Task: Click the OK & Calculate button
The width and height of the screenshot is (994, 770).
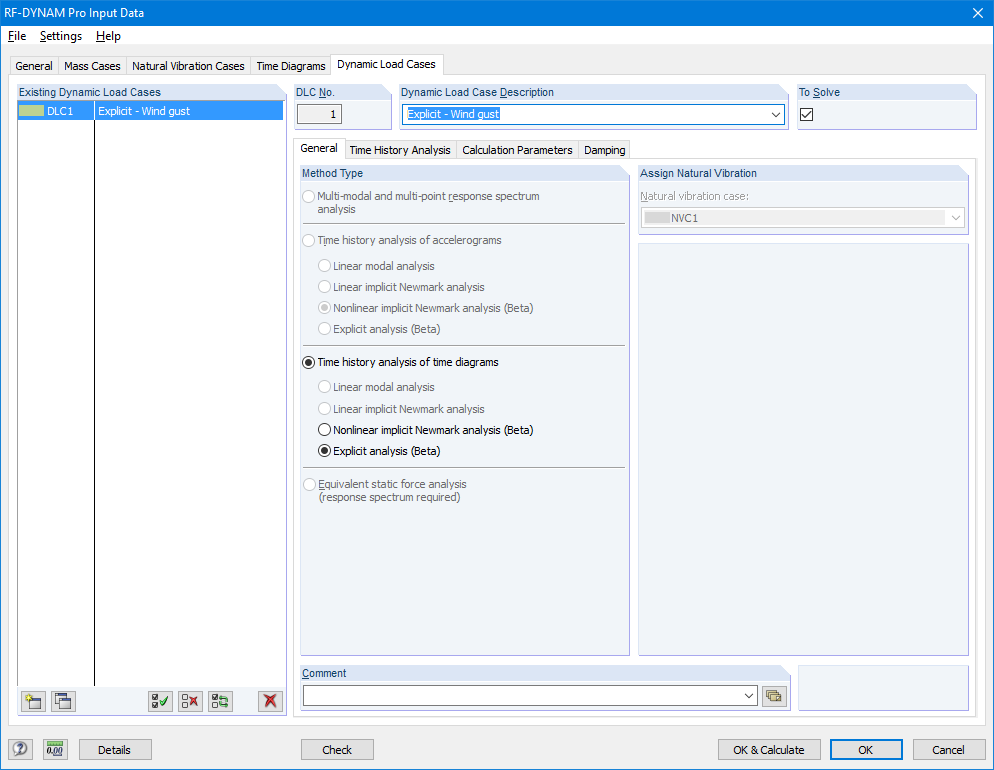Action: click(x=768, y=749)
